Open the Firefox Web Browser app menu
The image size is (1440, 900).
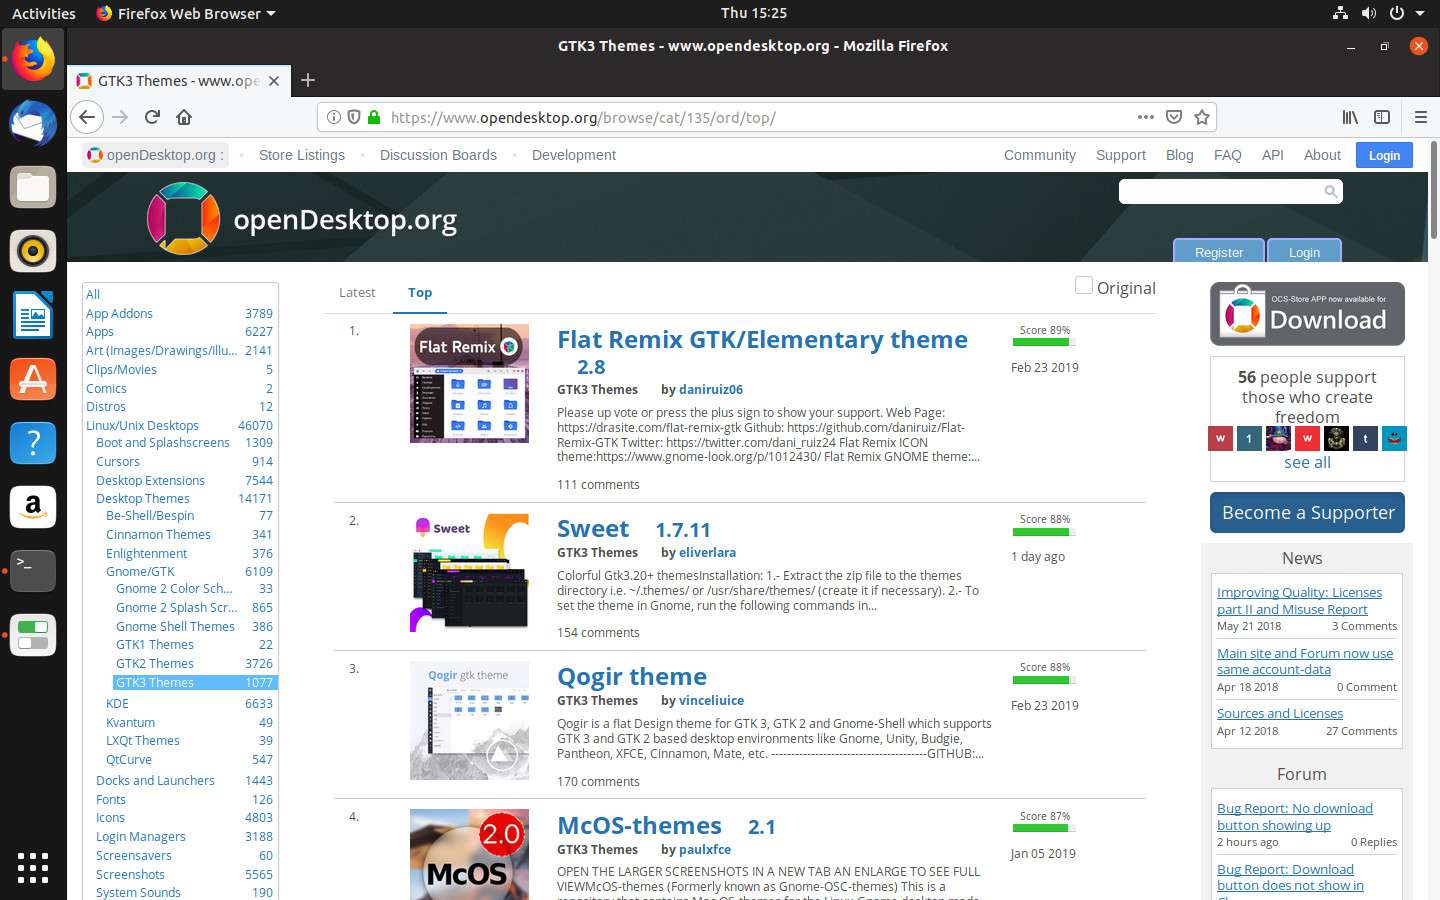pos(186,13)
